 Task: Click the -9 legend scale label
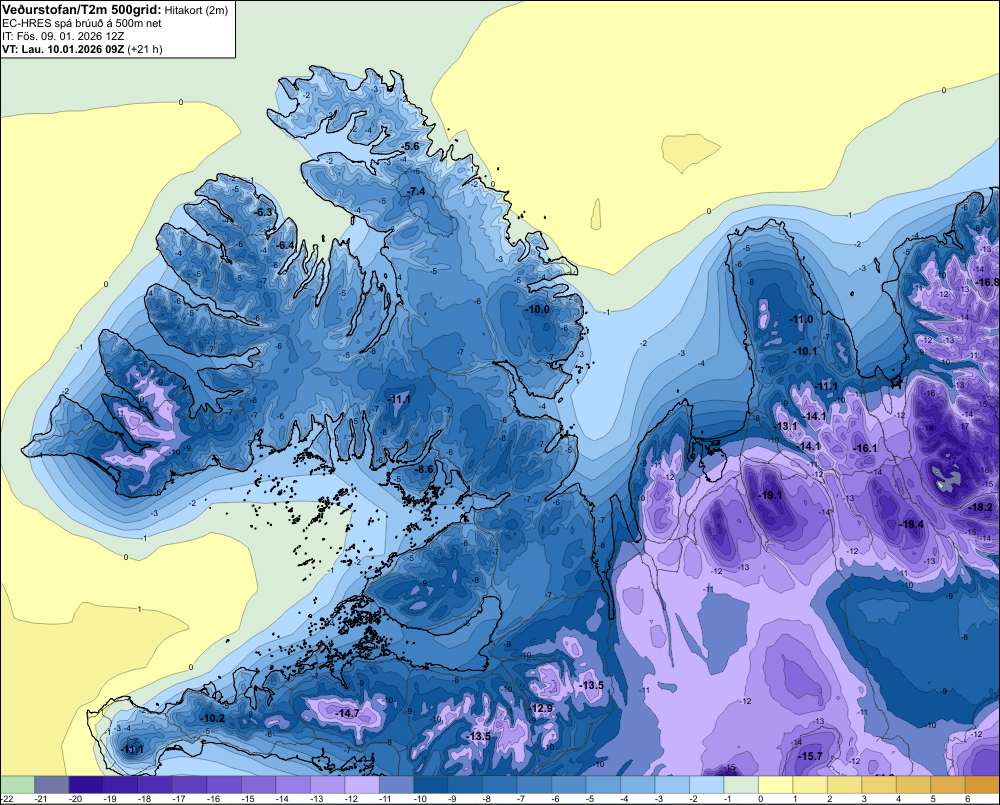point(451,799)
